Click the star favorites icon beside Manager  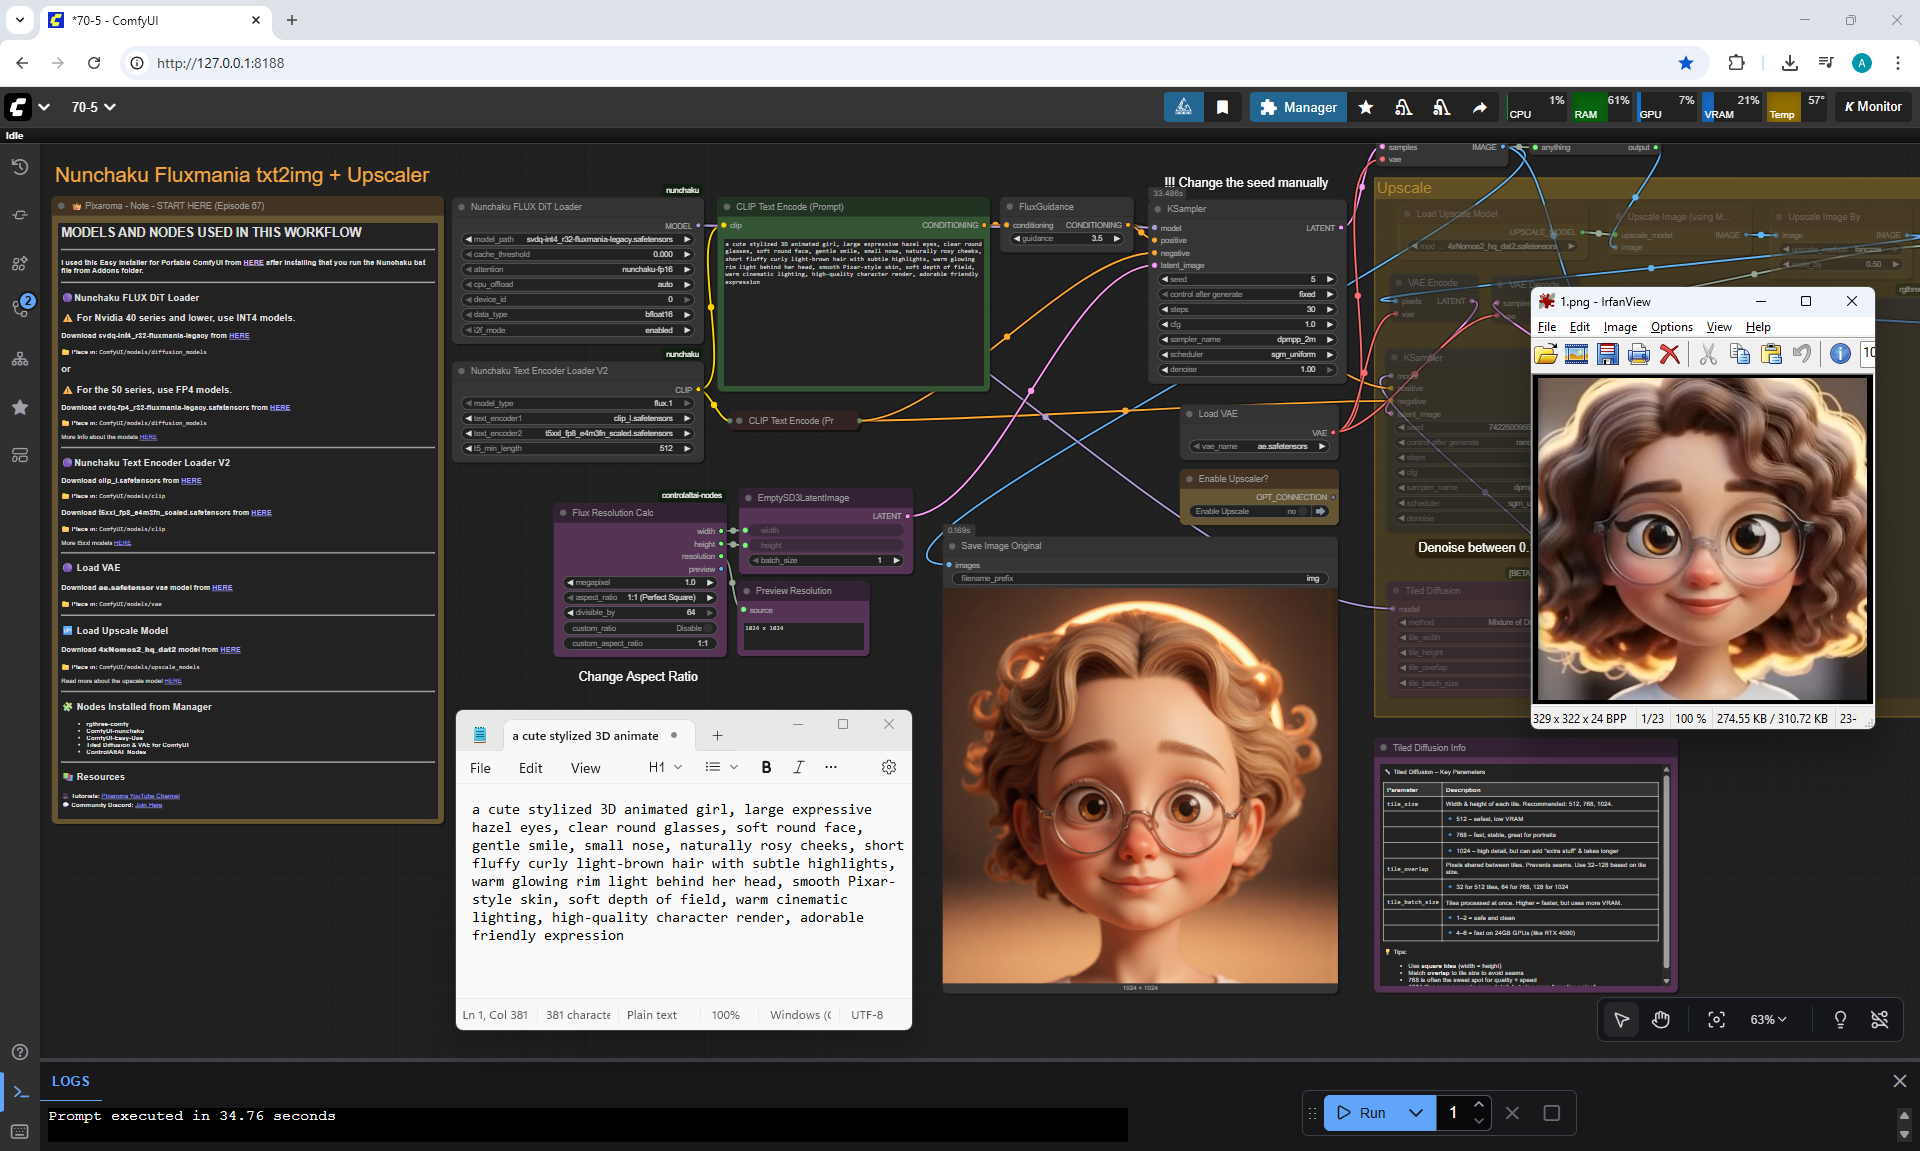[1365, 107]
